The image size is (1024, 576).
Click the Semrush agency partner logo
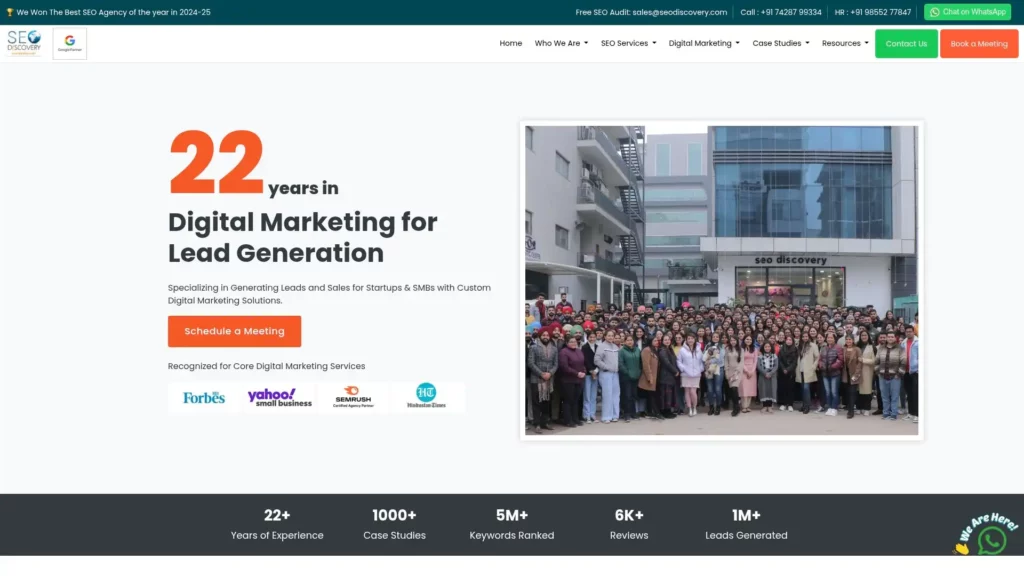pos(353,397)
